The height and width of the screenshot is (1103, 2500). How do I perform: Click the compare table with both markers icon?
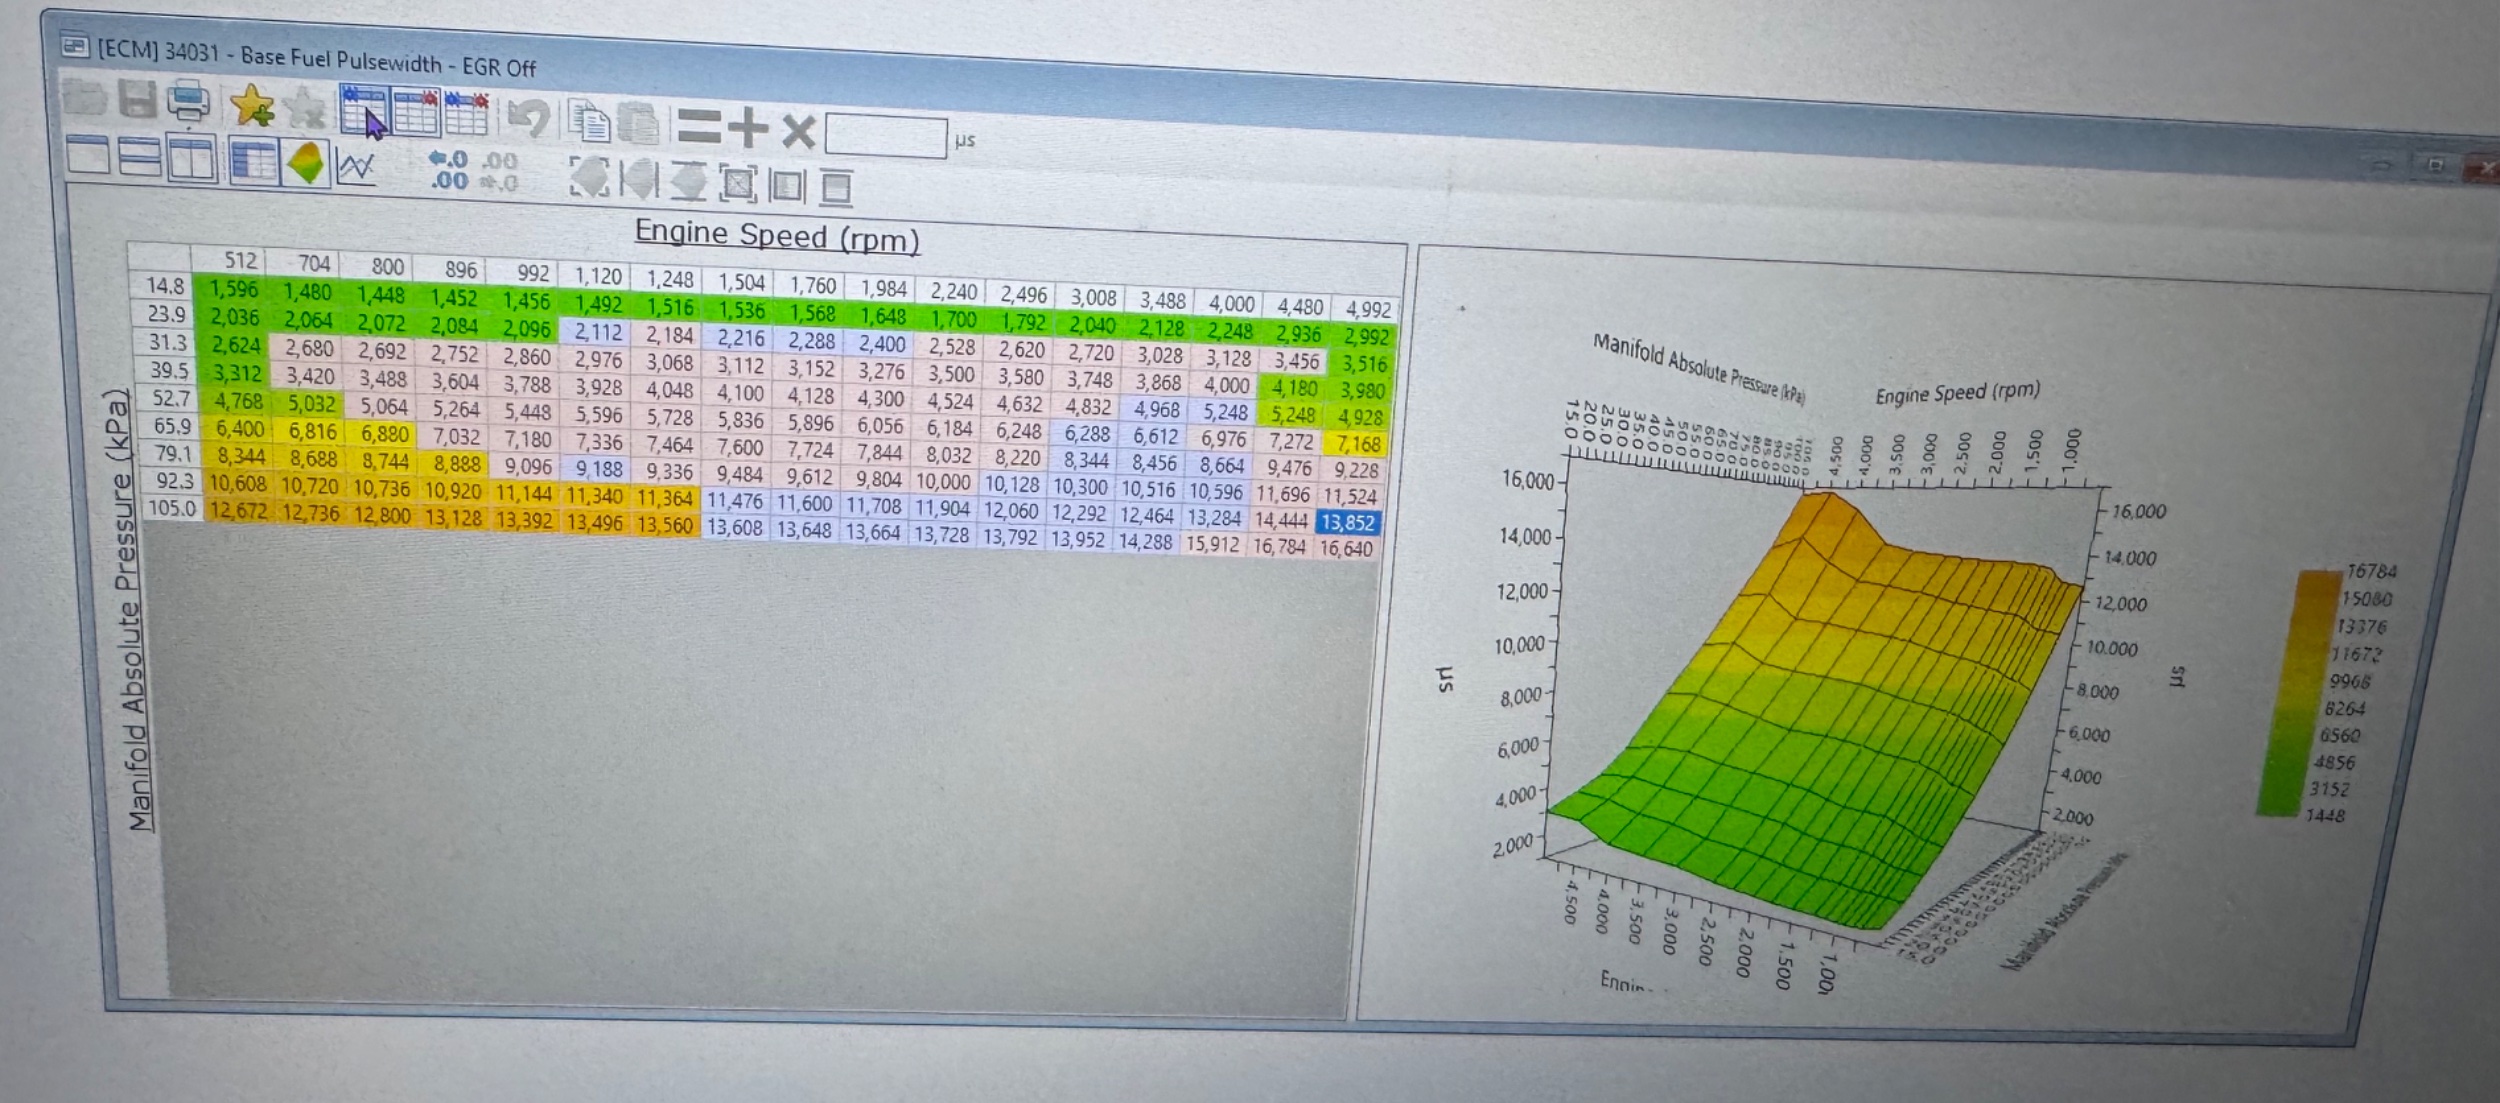click(x=466, y=114)
